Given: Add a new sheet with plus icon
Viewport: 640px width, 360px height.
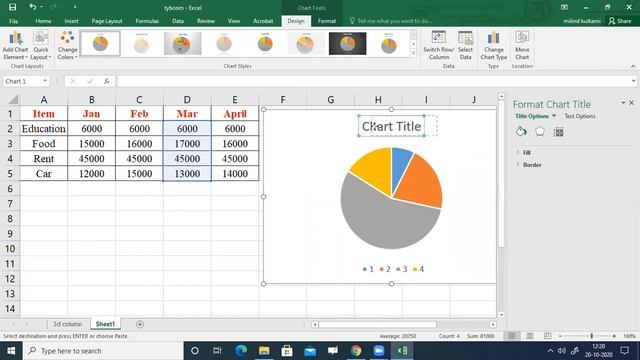Looking at the screenshot, I should 140,324.
